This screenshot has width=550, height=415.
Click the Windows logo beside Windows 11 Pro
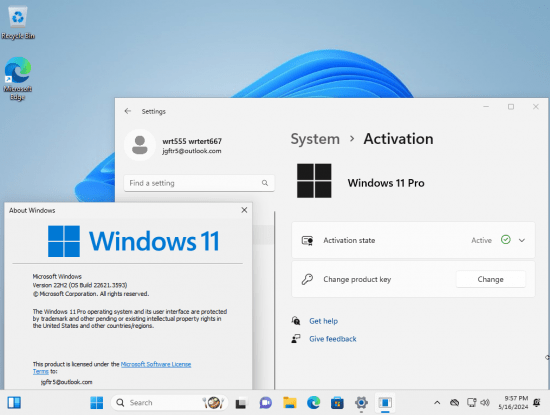(314, 181)
